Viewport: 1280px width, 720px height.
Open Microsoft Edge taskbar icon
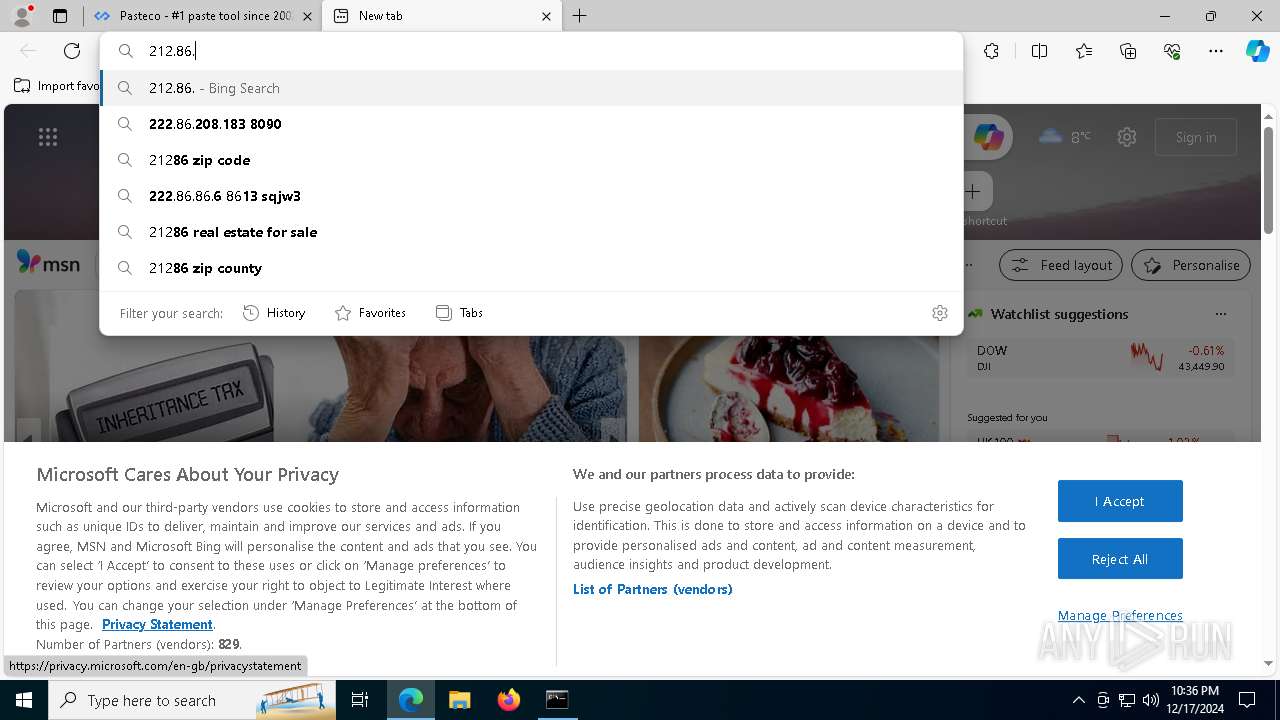(411, 700)
